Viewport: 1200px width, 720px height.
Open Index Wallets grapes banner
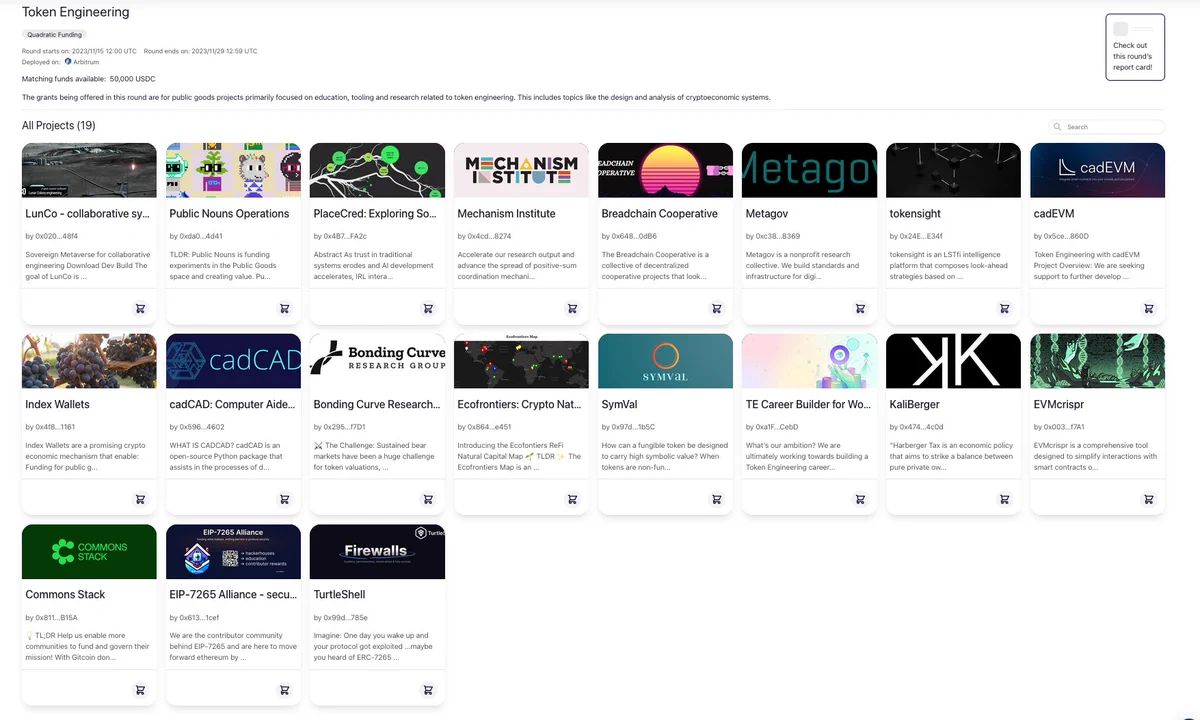click(89, 361)
